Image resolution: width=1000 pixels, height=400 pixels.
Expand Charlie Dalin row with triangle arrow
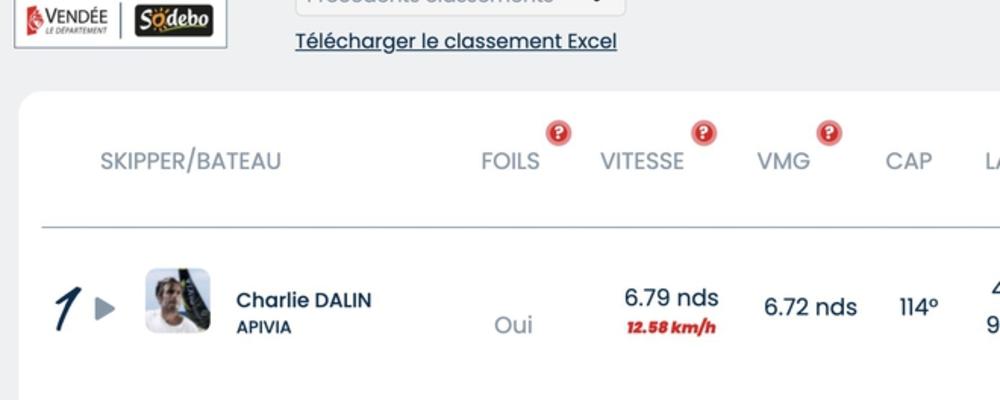pyautogui.click(x=105, y=309)
